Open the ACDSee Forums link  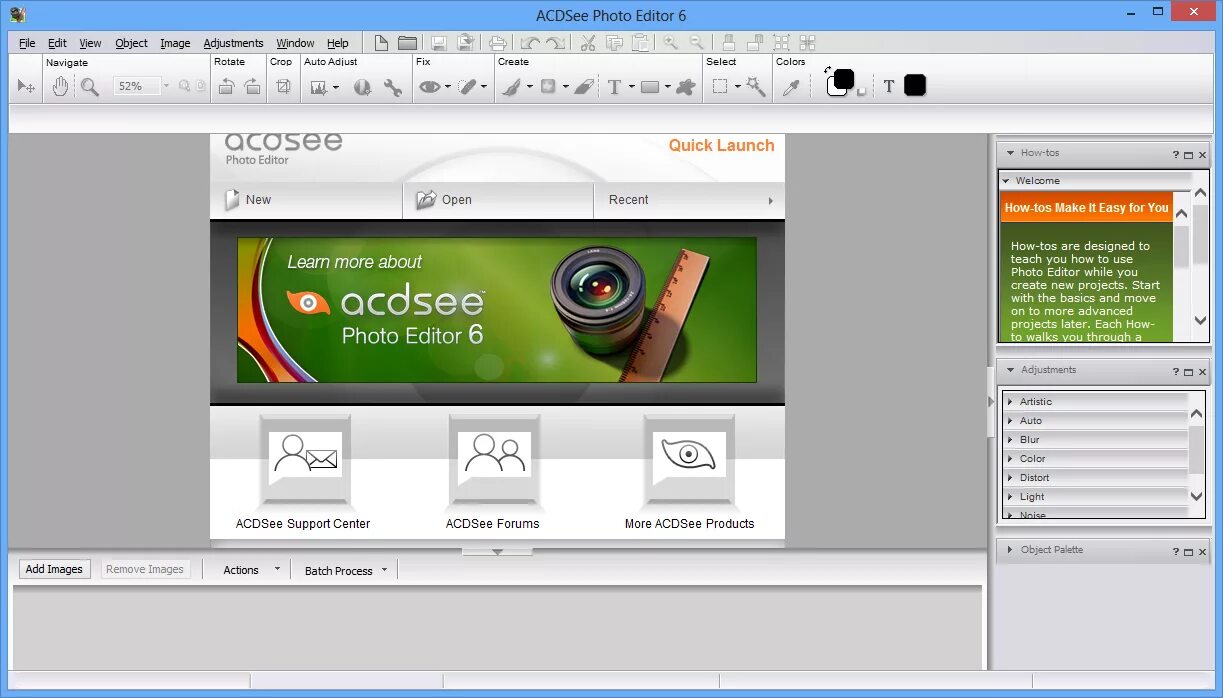coord(493,473)
